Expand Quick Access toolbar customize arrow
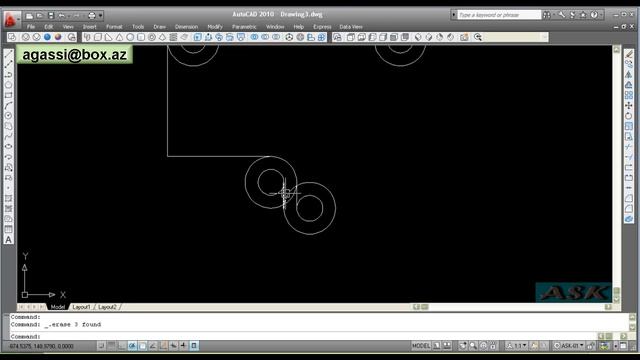The height and width of the screenshot is (360, 640). 100,16
